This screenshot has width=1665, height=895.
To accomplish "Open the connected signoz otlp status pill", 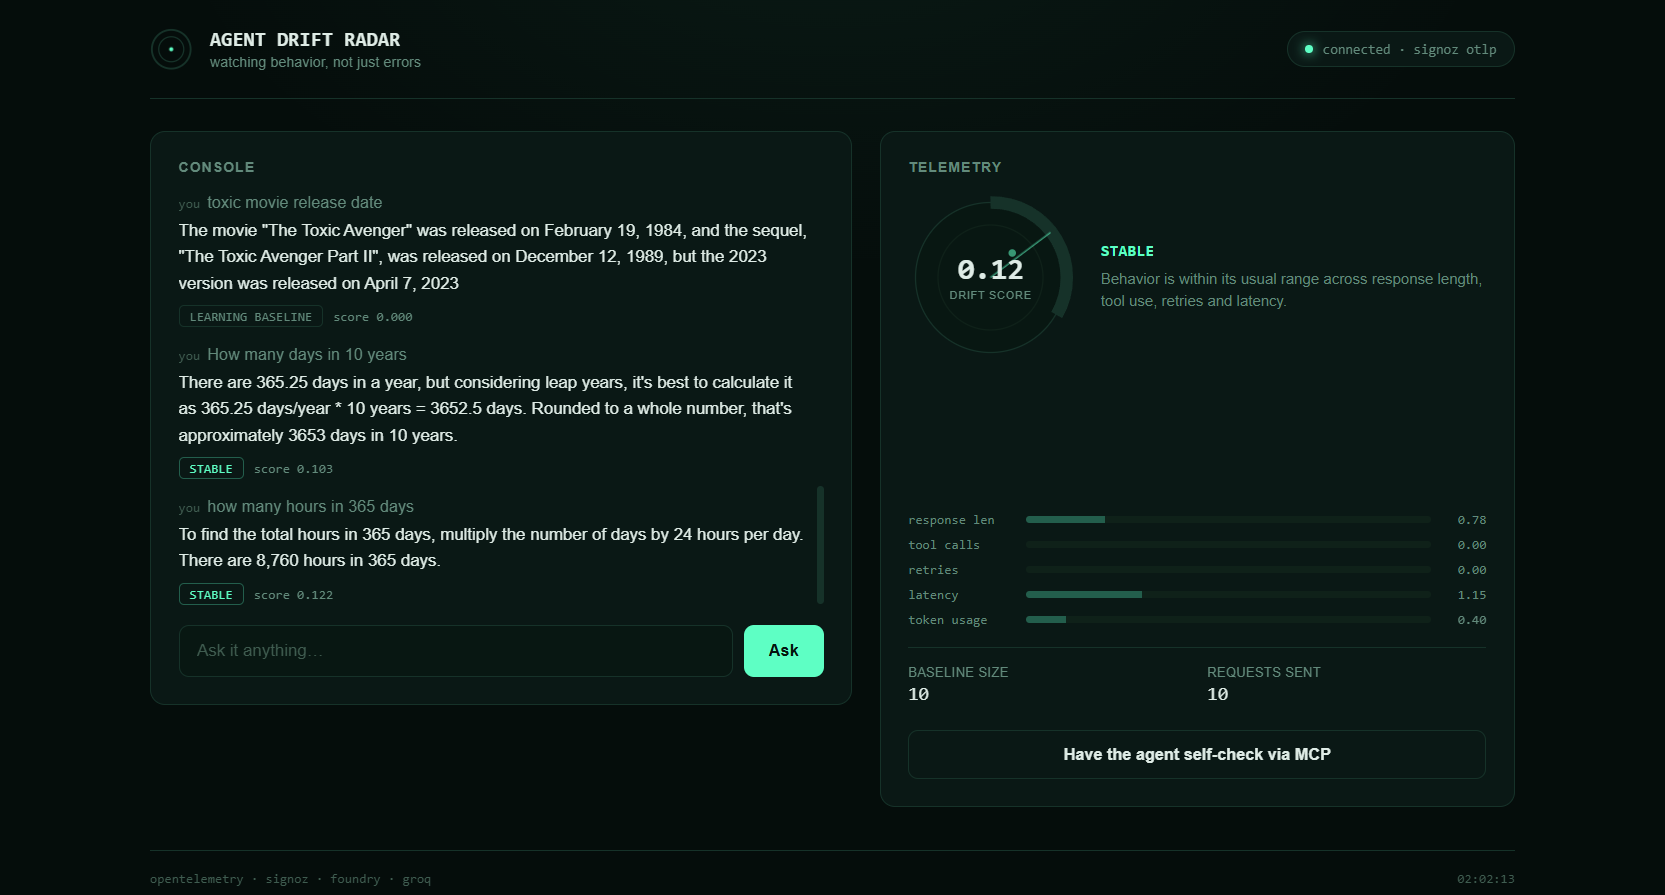I will click(x=1400, y=49).
